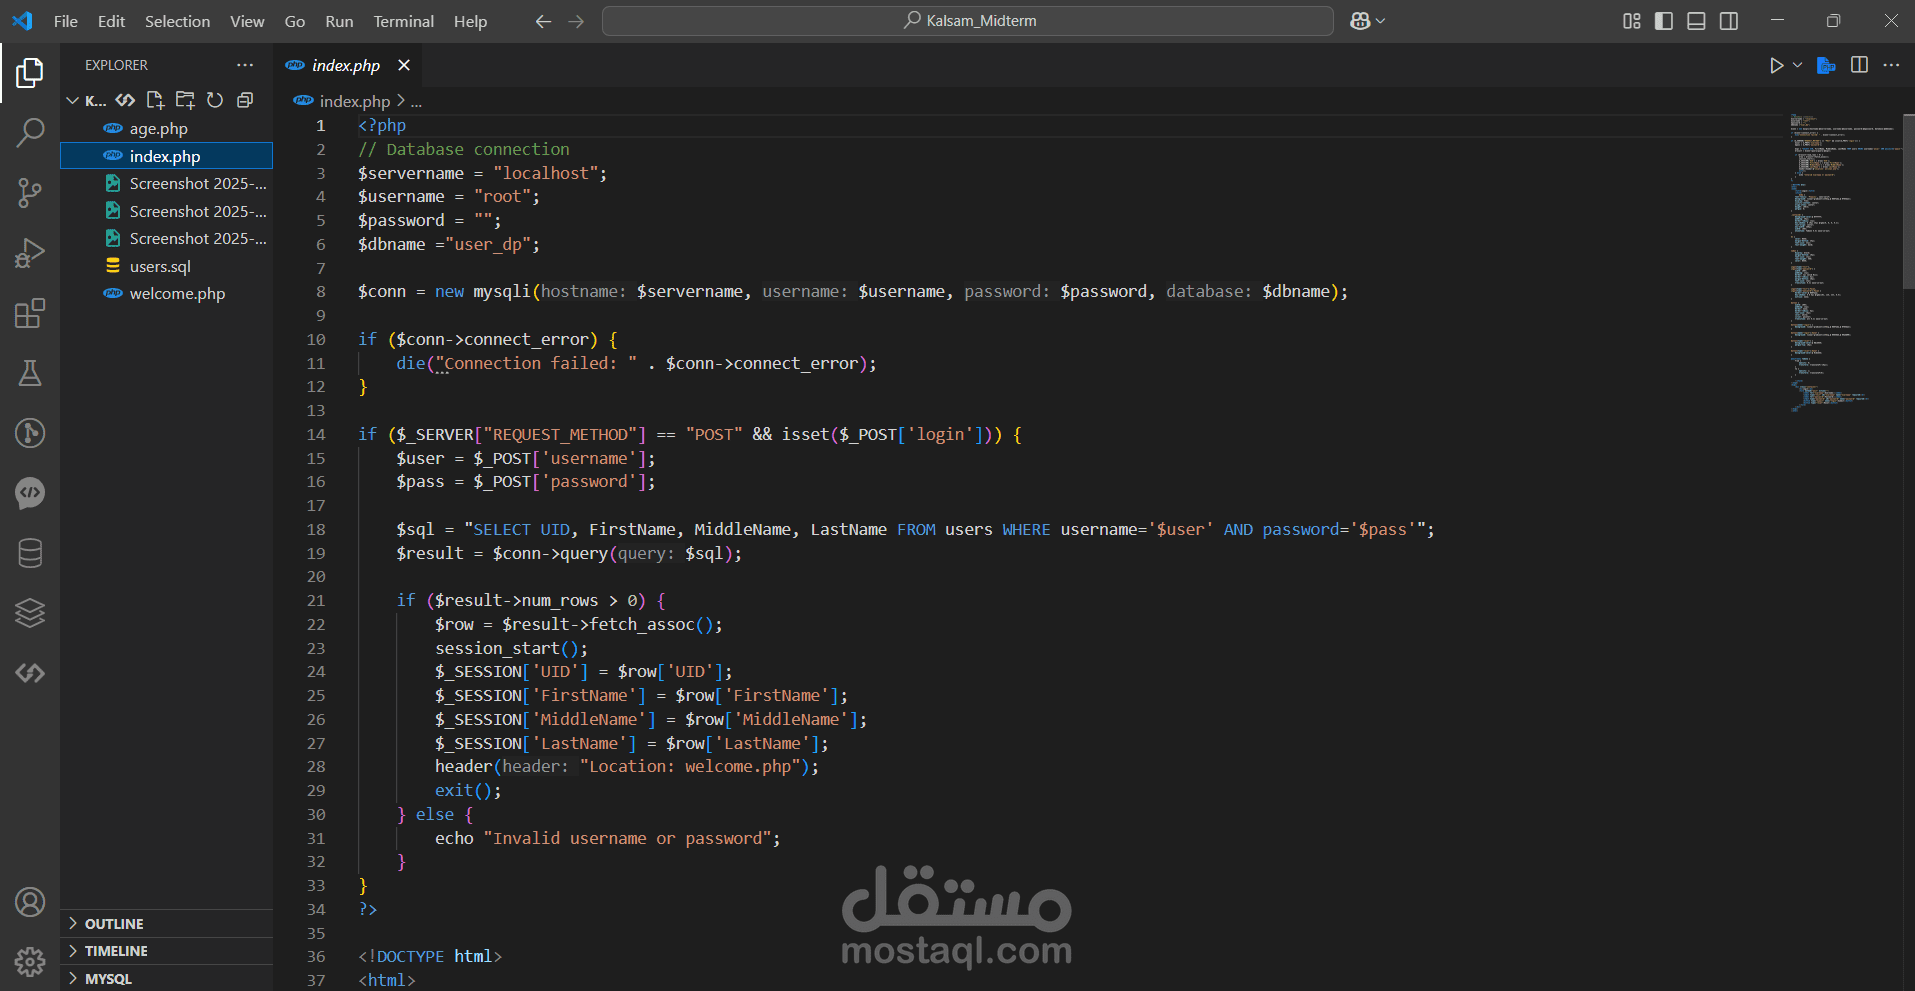
Task: Open the first Screenshot 2025 file
Action: (166, 183)
